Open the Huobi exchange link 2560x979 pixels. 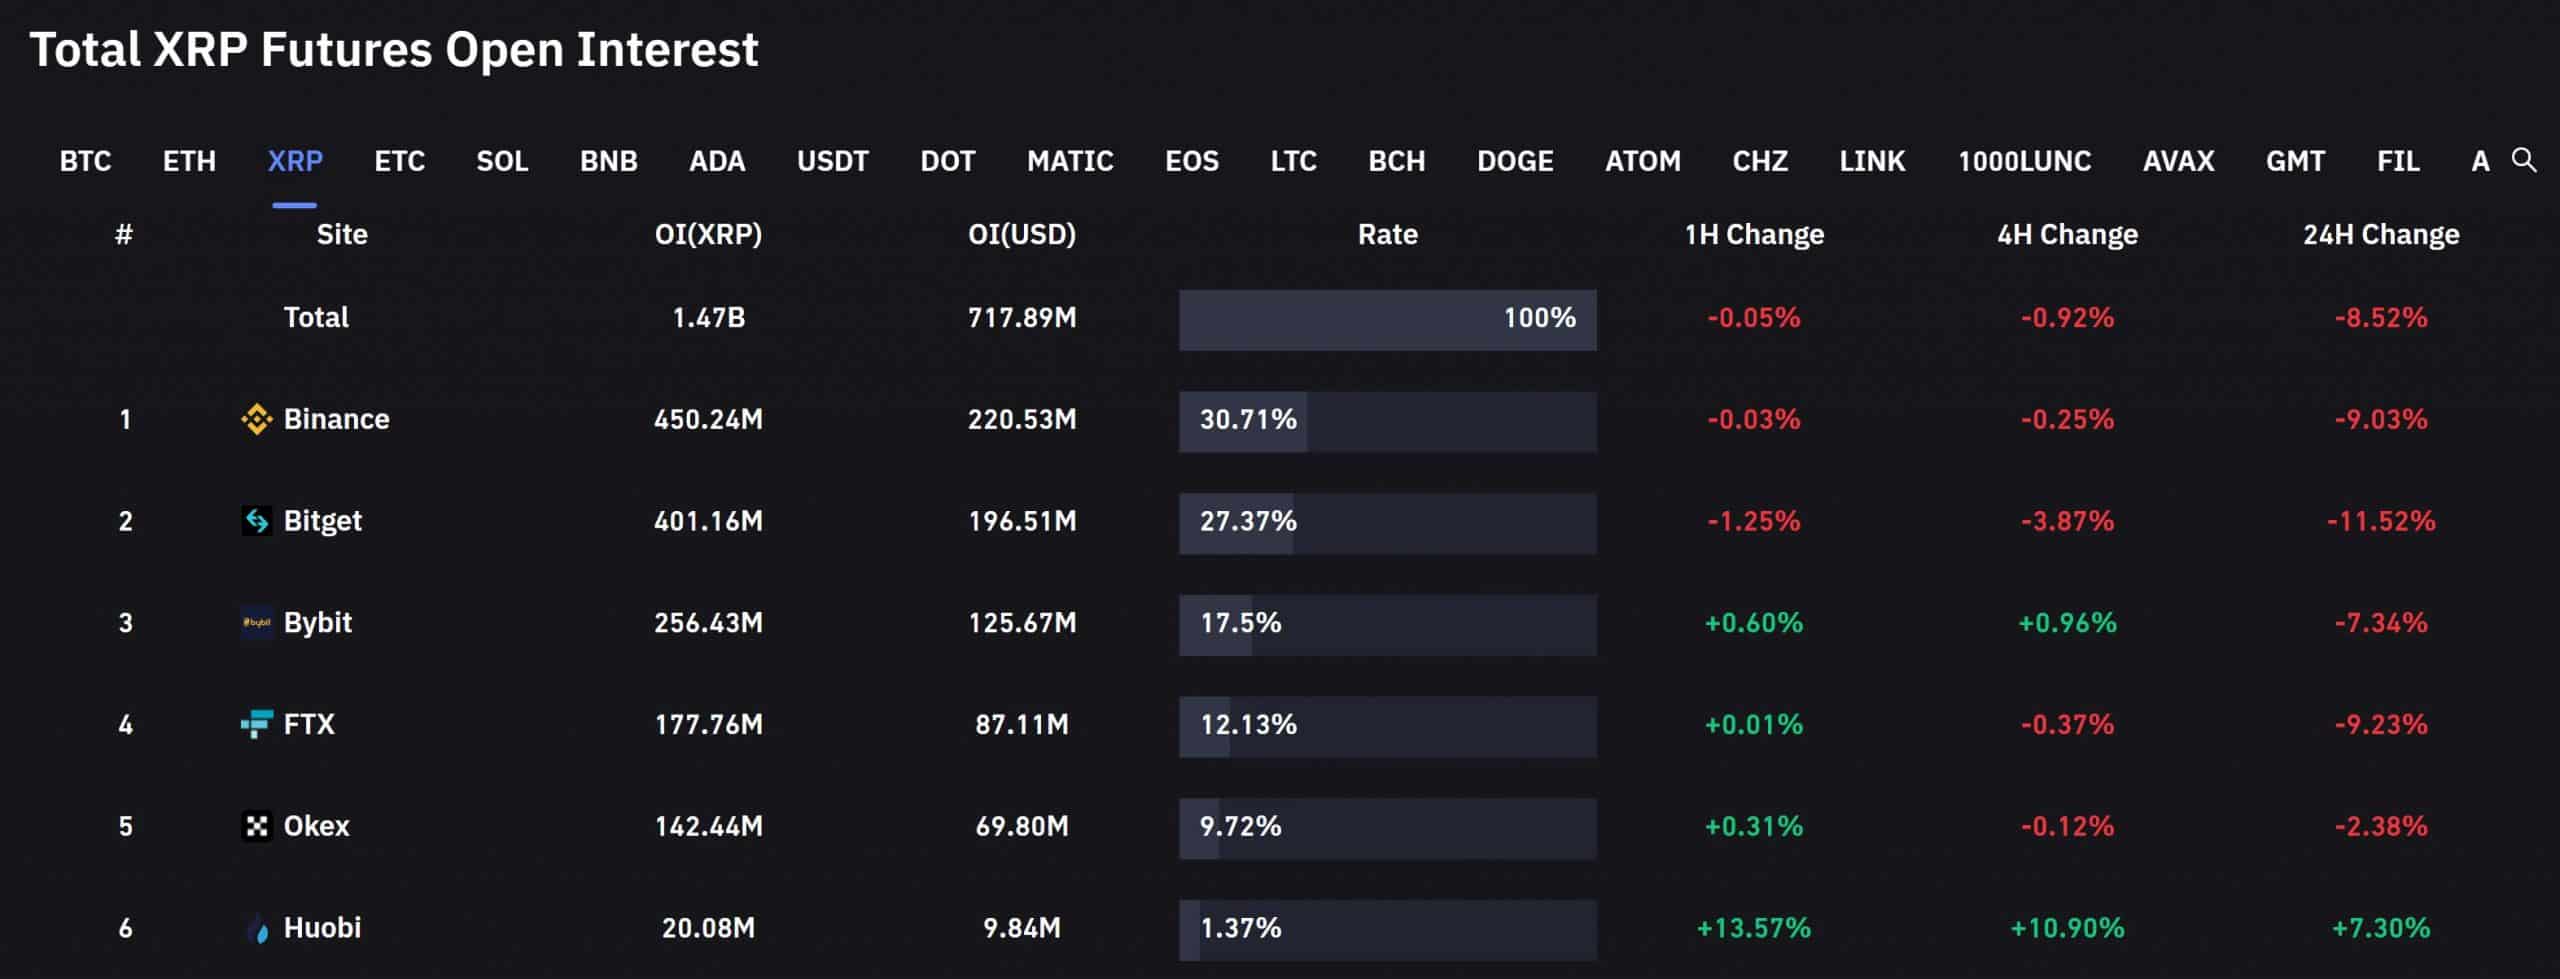[x=322, y=928]
